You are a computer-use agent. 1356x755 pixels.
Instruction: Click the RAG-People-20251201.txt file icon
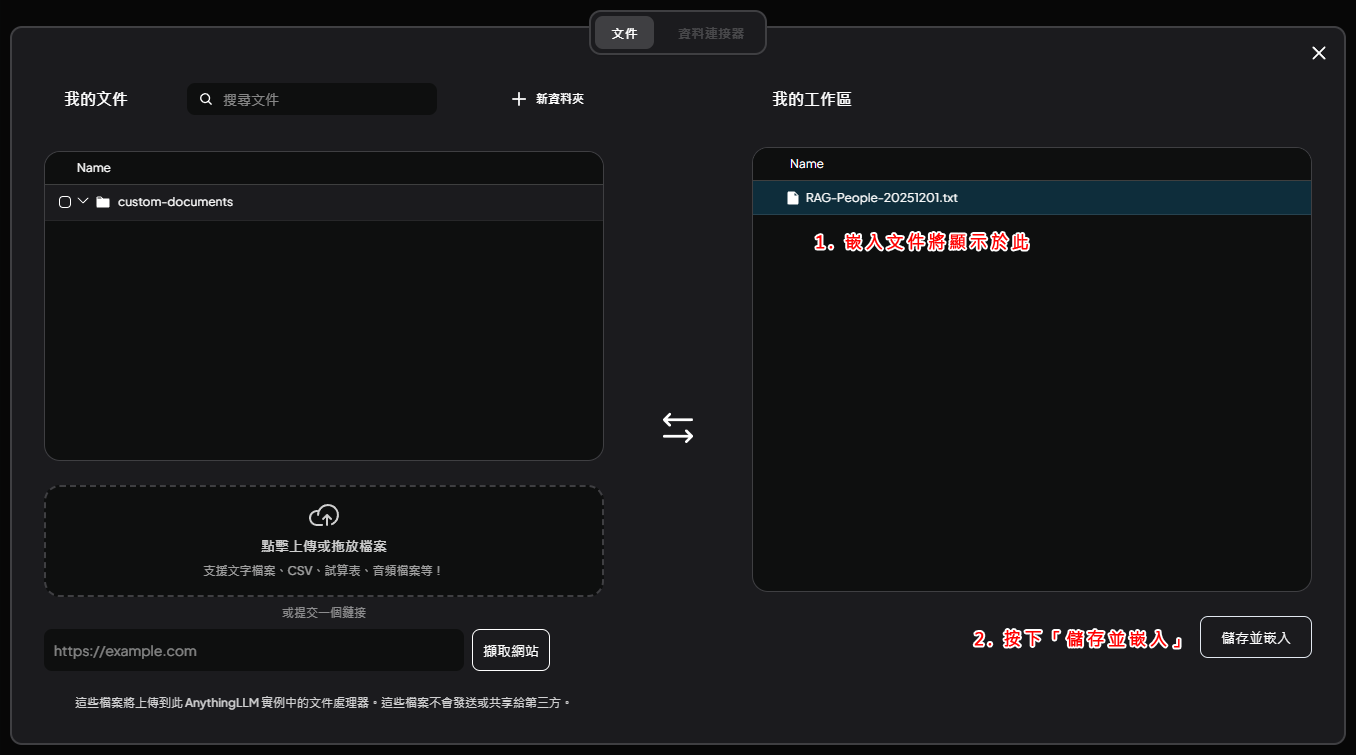[x=793, y=198]
